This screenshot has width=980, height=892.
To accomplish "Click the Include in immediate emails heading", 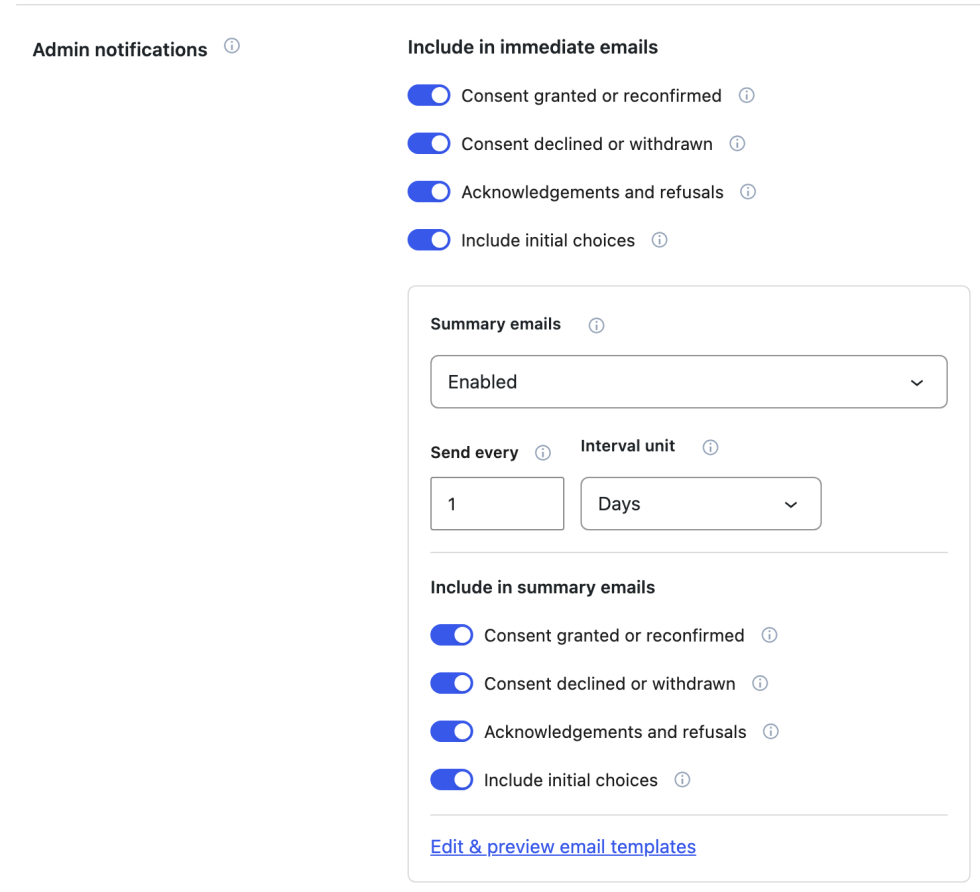I will coord(532,48).
